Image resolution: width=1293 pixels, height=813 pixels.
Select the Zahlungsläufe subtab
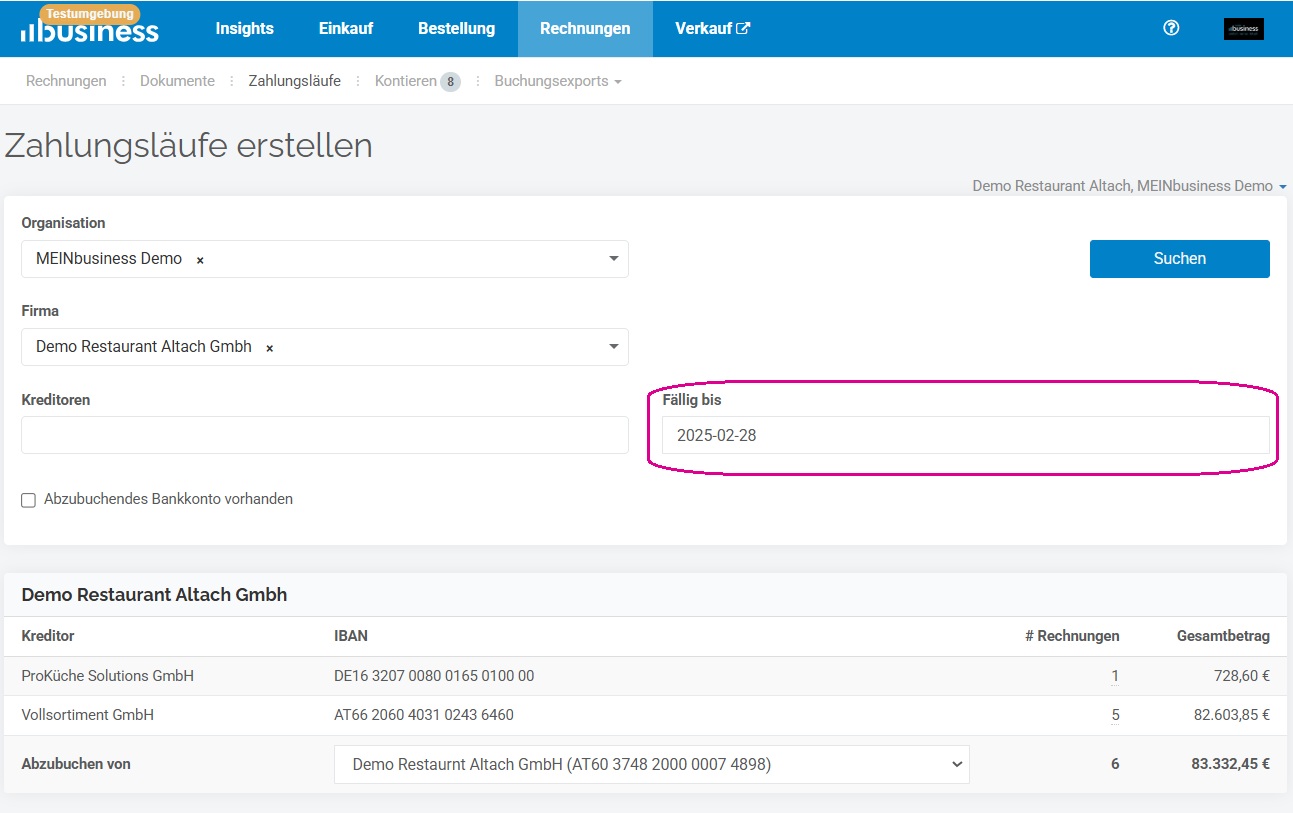(295, 81)
